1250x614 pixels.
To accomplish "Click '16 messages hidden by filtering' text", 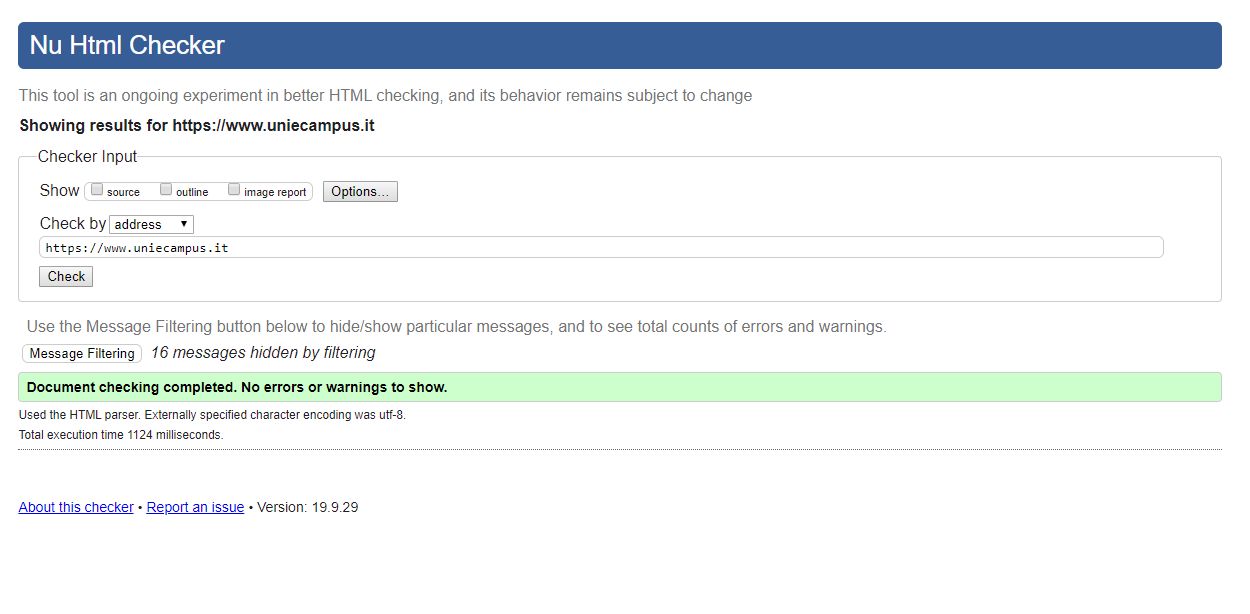I will click(263, 352).
